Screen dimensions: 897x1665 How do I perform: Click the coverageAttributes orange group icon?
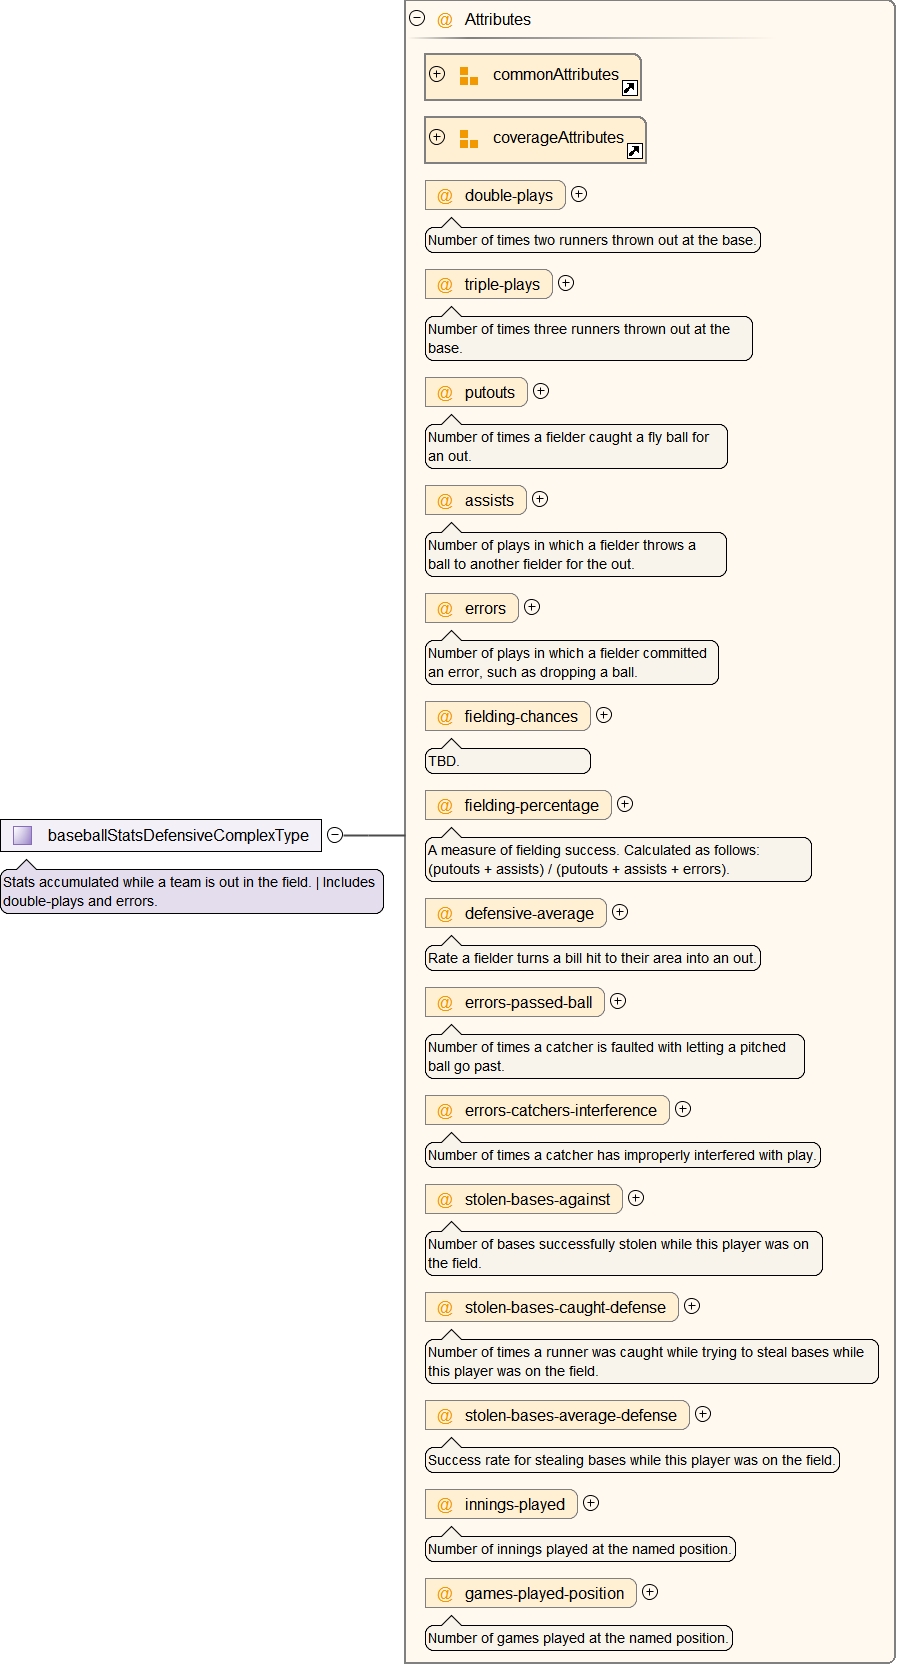(x=468, y=139)
